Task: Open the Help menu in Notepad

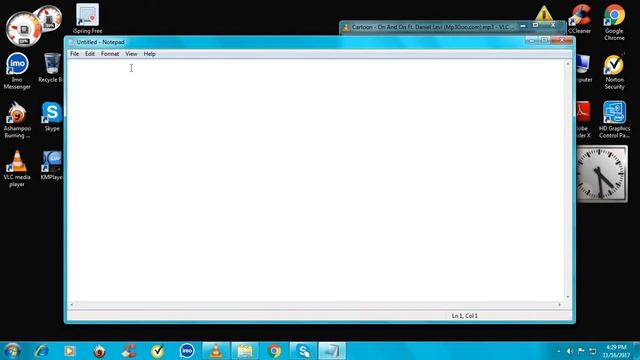Action: (x=149, y=54)
